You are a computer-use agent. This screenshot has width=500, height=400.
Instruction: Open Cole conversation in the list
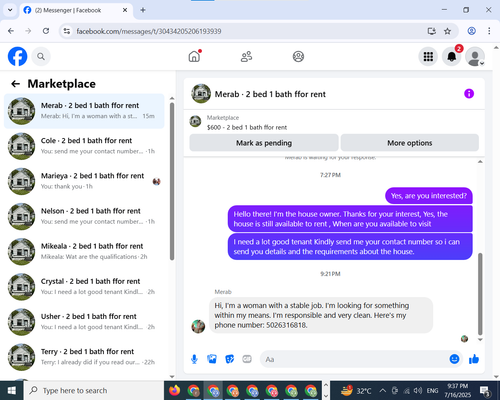(84, 146)
